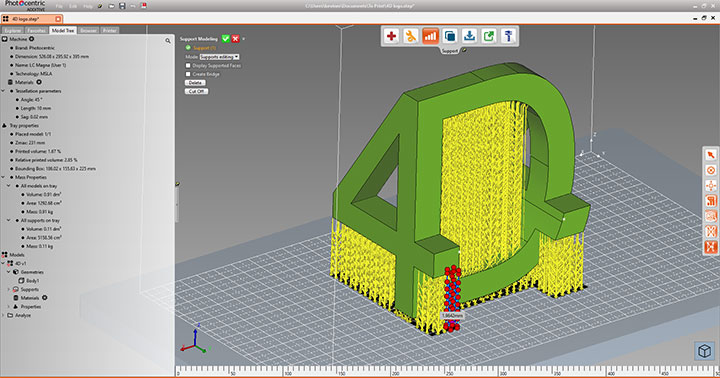
Task: Open the Mode dropdown Supports editing
Action: coord(219,57)
